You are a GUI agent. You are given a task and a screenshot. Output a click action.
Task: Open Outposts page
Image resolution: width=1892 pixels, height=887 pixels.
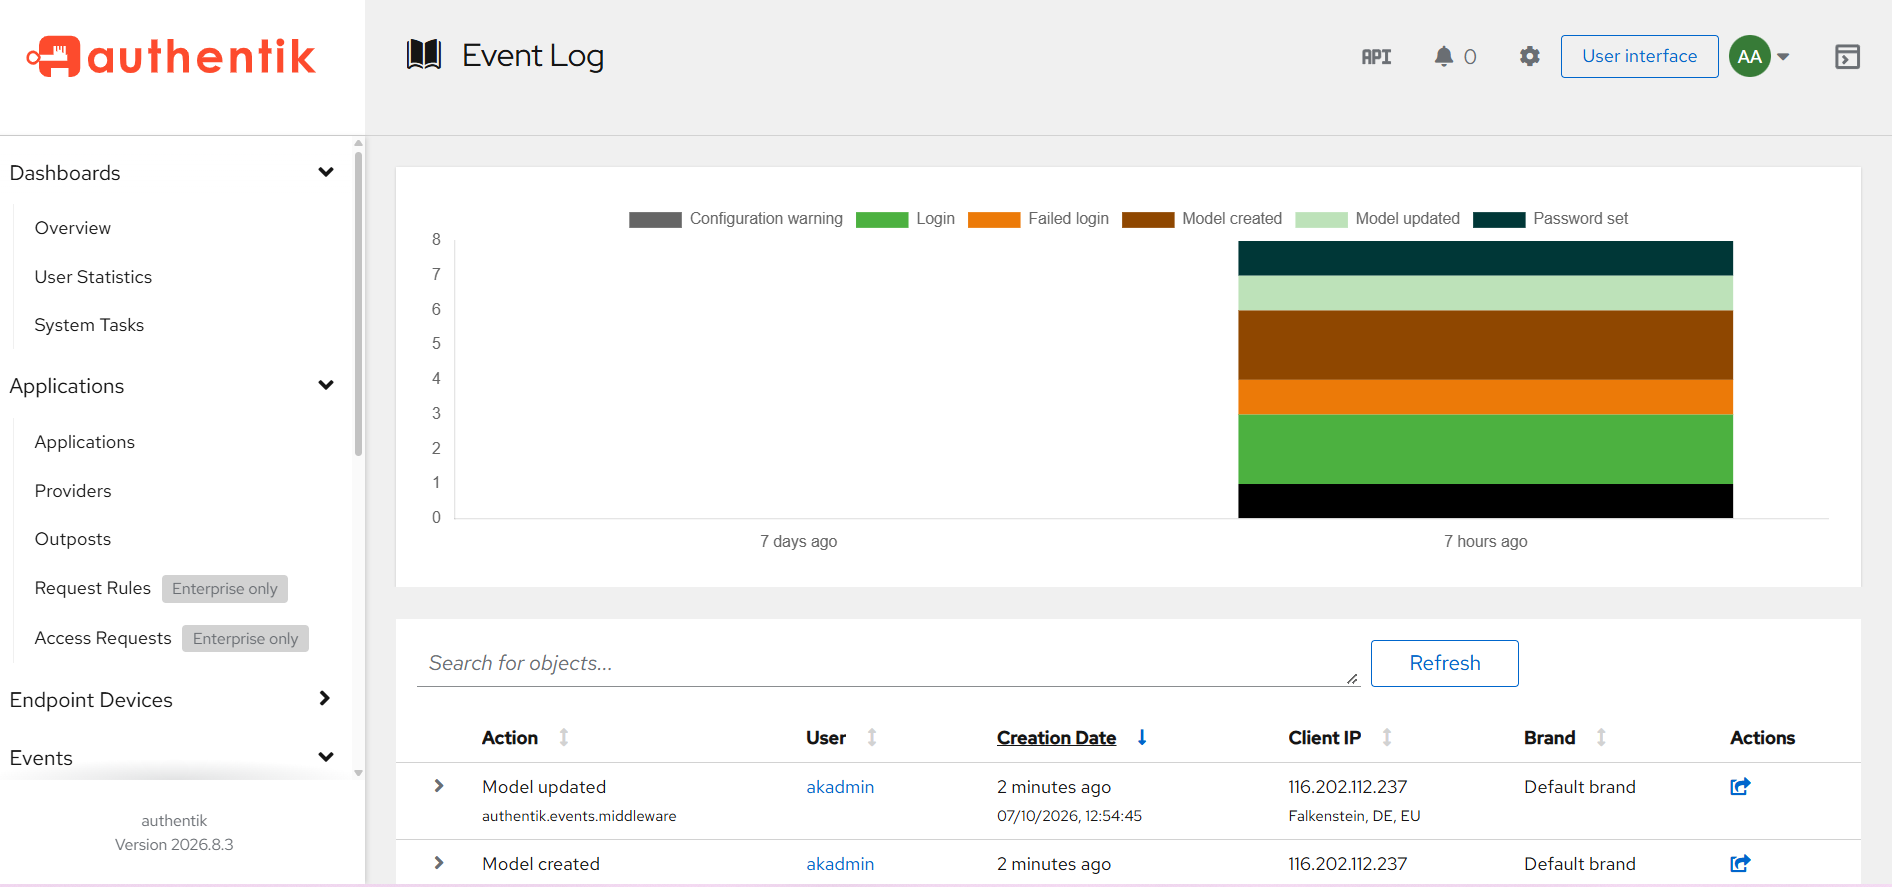(x=73, y=539)
